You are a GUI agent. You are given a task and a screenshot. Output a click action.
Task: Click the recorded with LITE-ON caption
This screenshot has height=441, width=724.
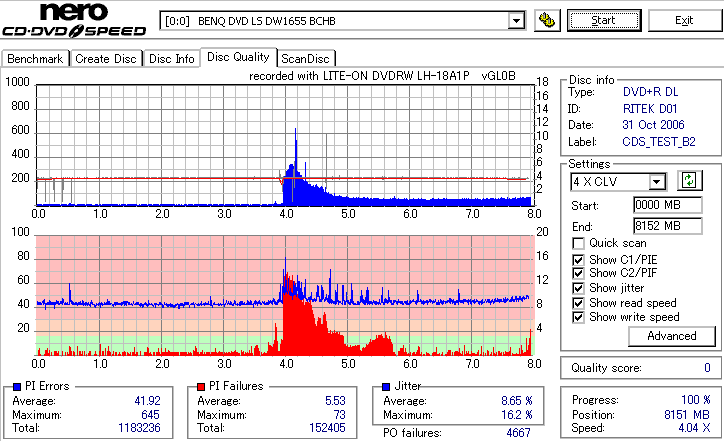(x=382, y=76)
